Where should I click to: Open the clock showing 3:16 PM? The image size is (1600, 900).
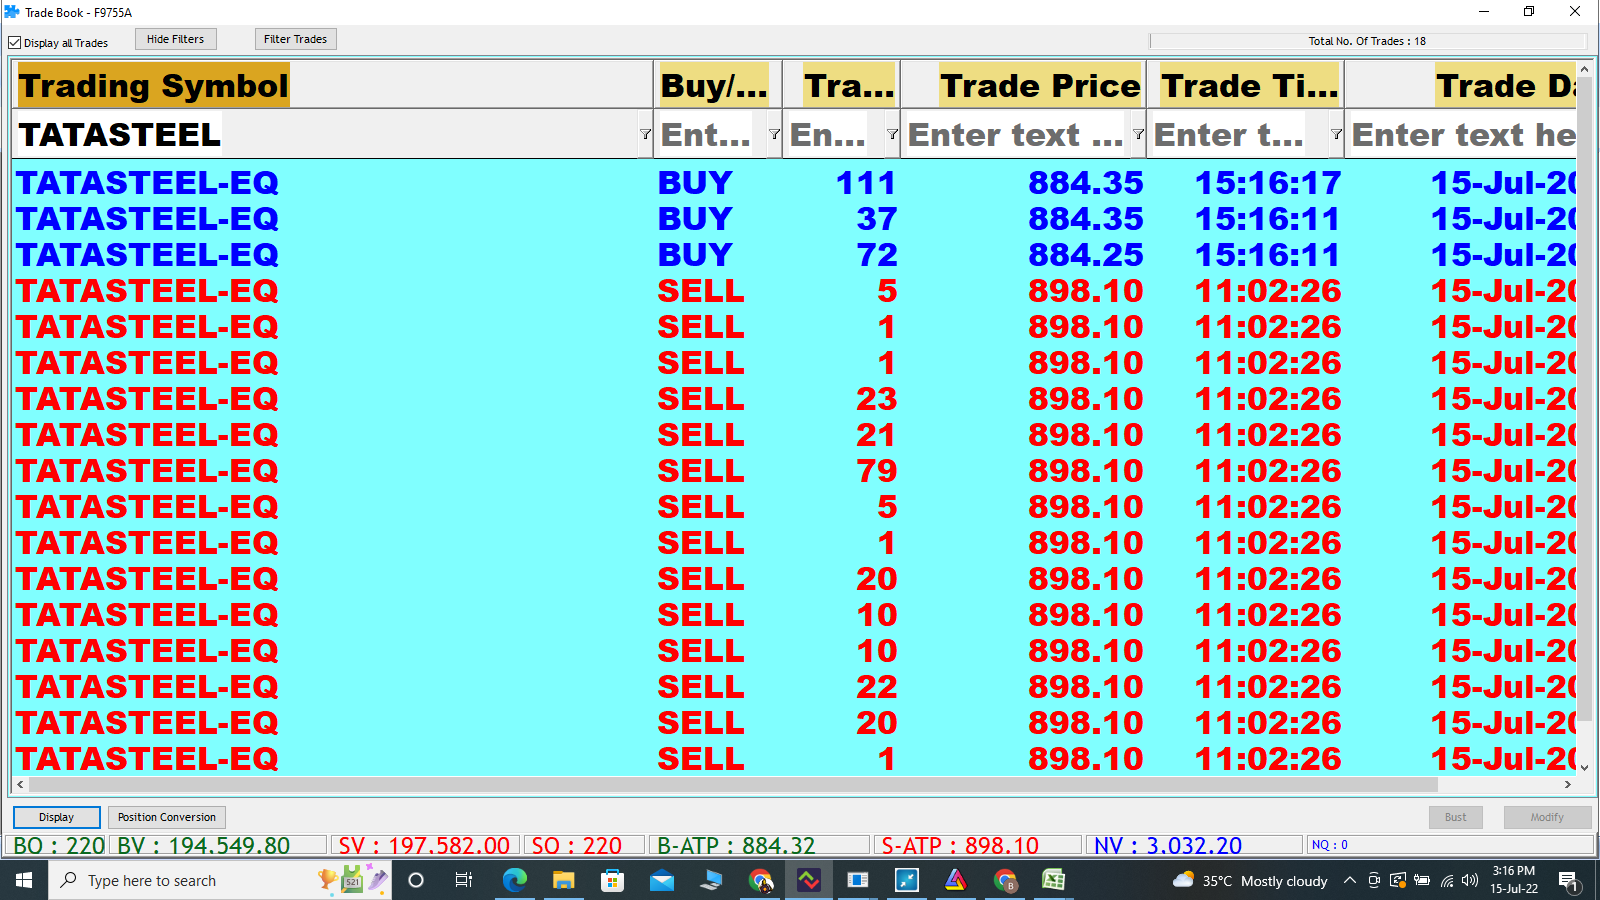(x=1514, y=880)
